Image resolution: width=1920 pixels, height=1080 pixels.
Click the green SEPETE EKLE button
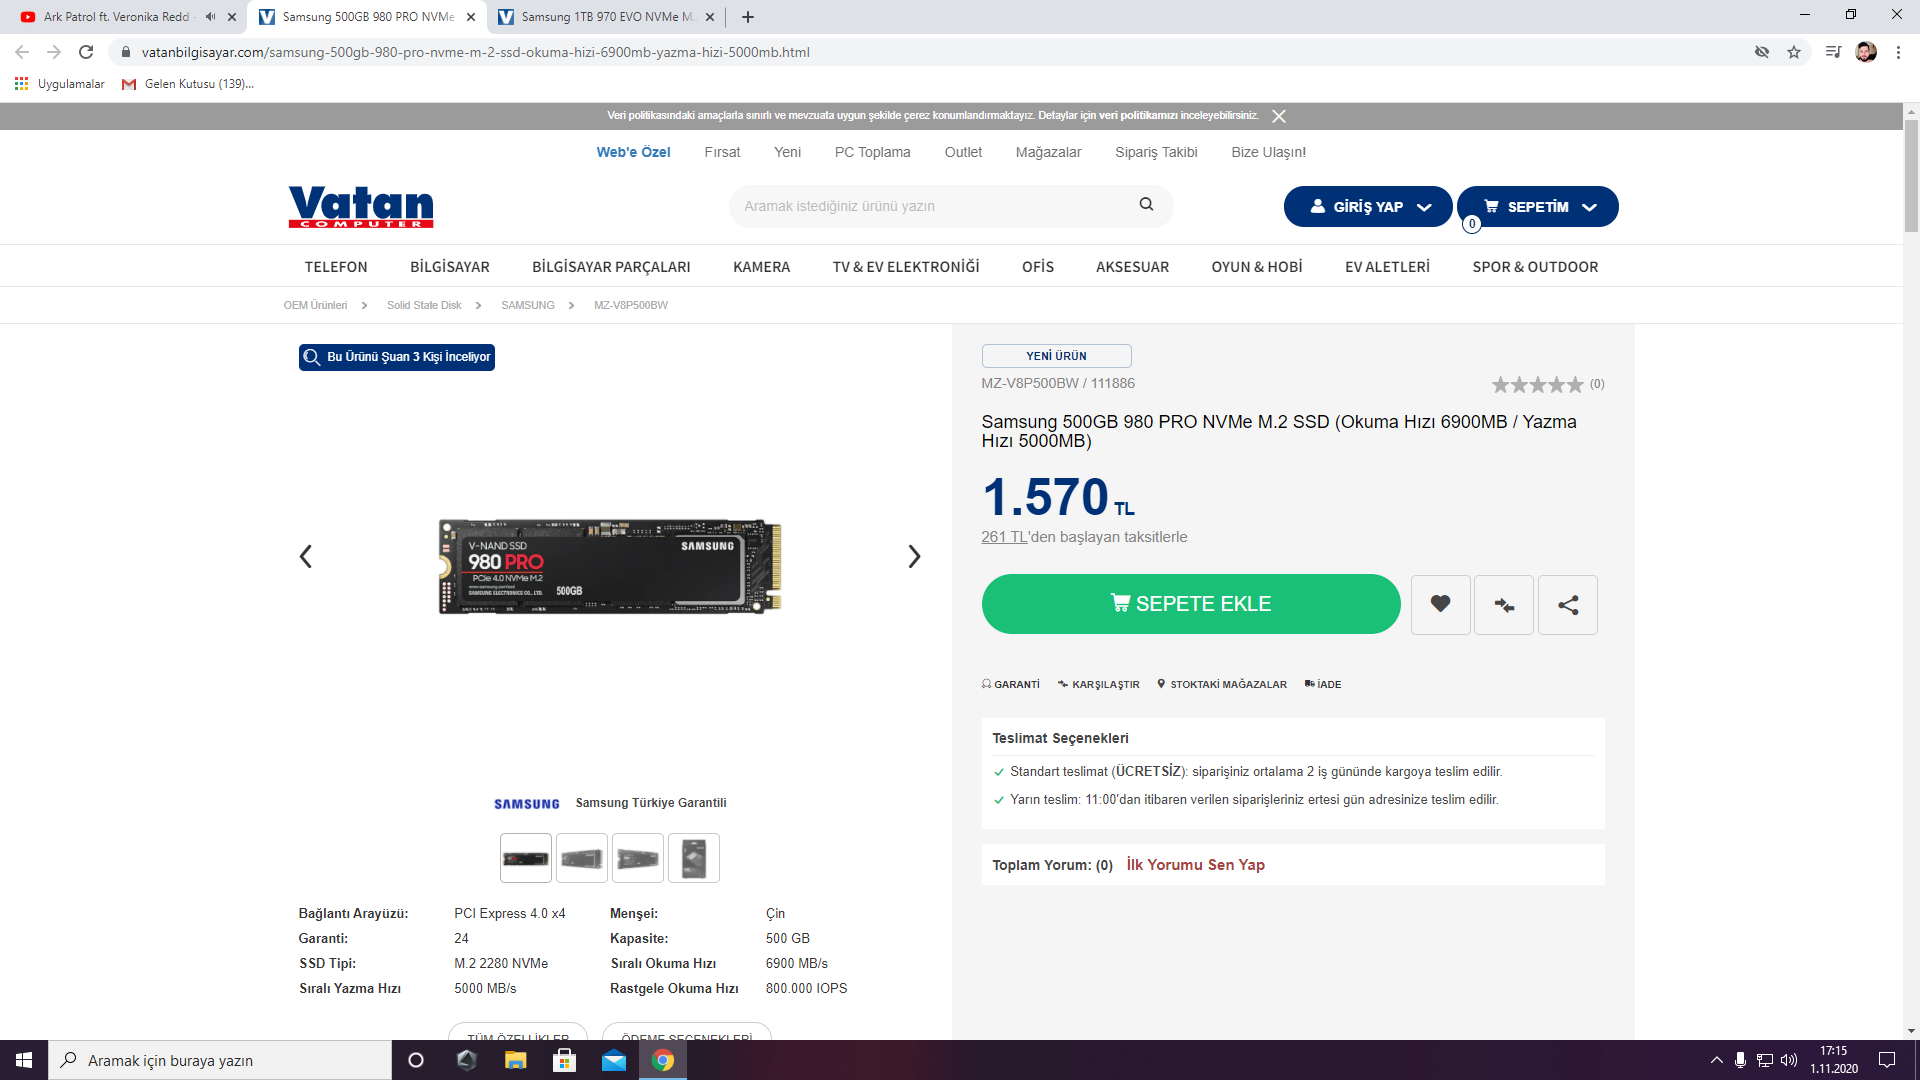(x=1190, y=604)
